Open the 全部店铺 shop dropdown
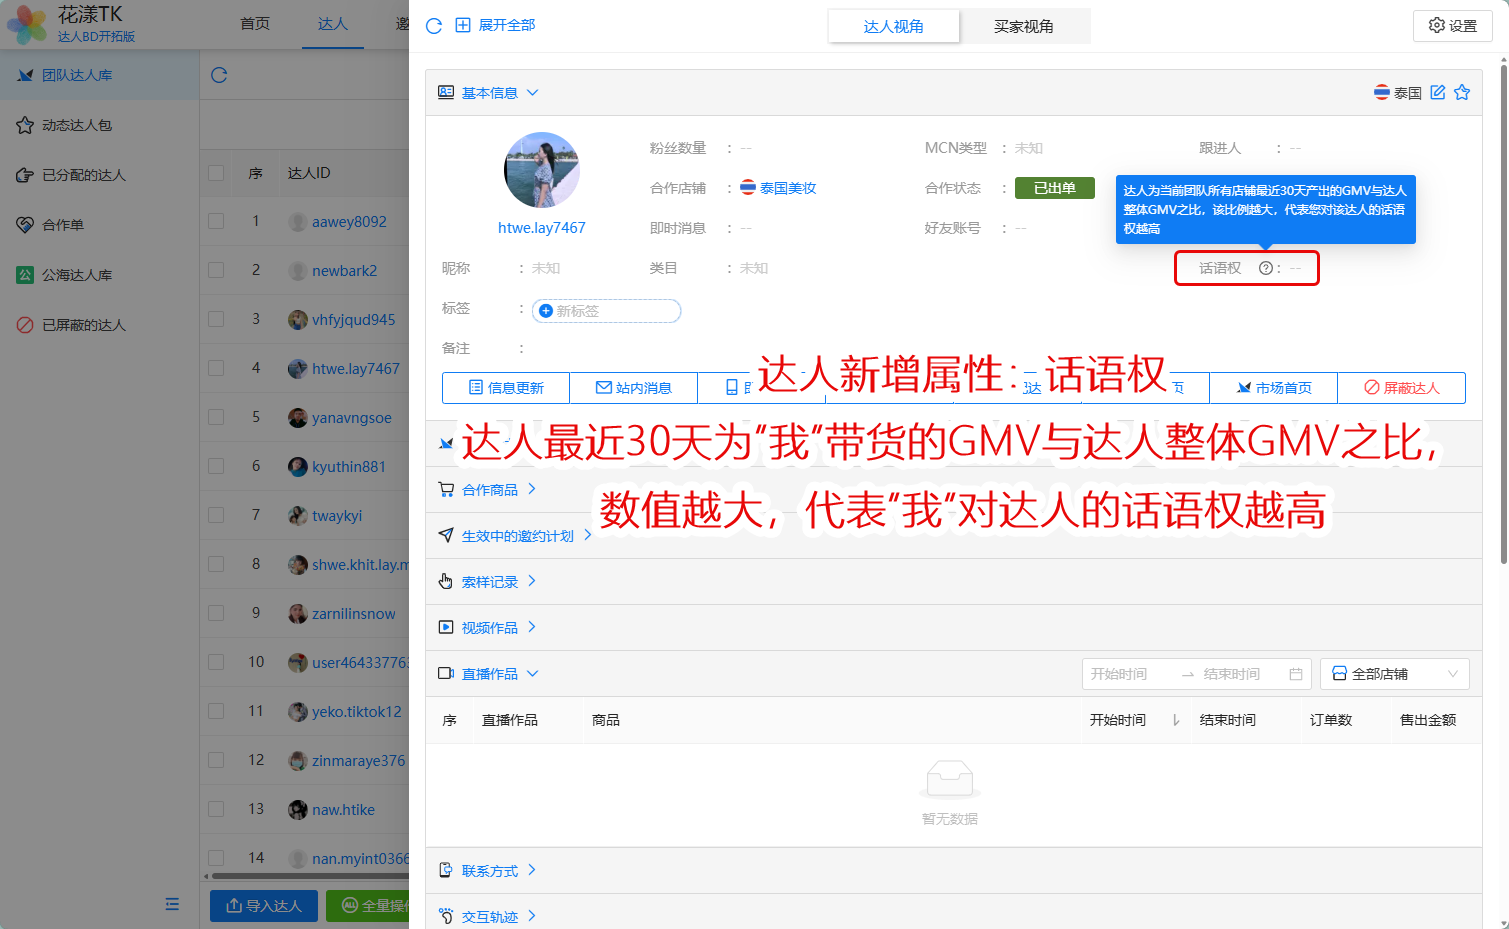The width and height of the screenshot is (1509, 929). [1394, 674]
